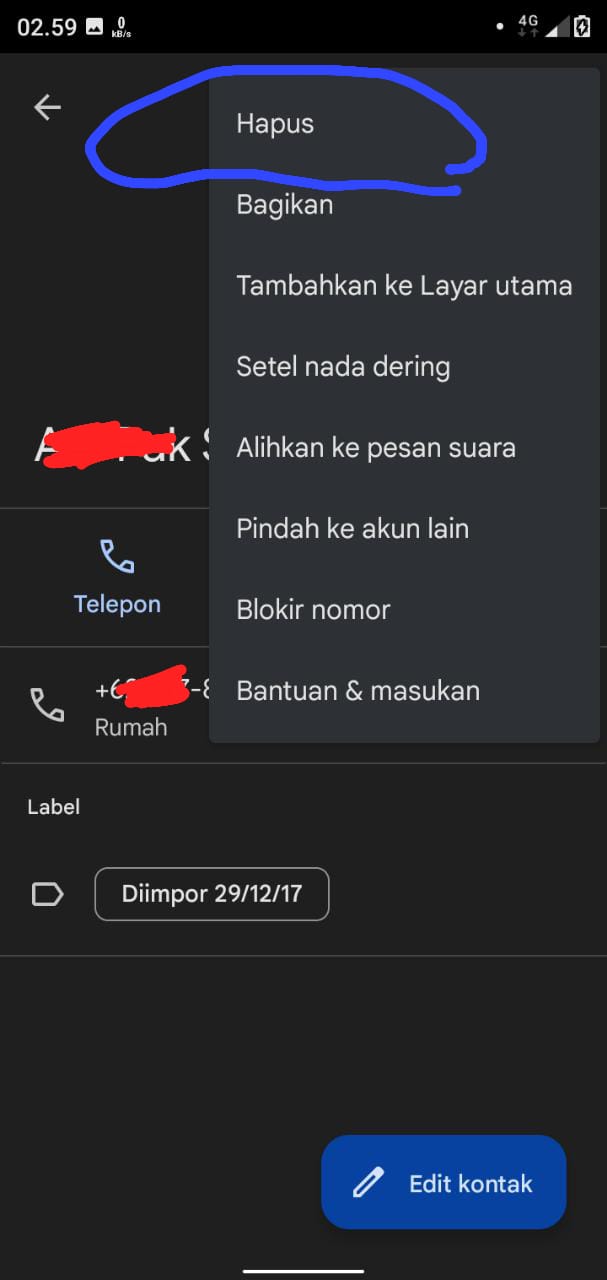
Task: Tap the blue Telepon phone icon
Action: [117, 556]
